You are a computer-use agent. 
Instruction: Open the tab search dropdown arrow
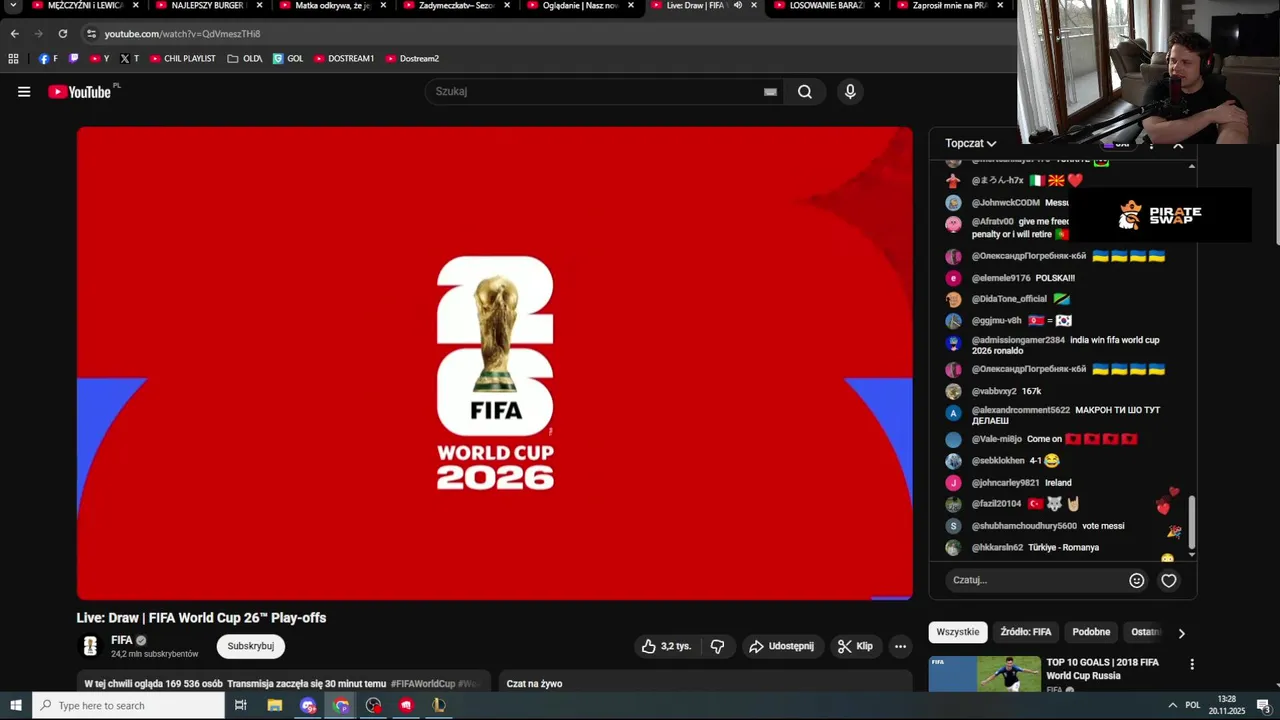point(14,6)
